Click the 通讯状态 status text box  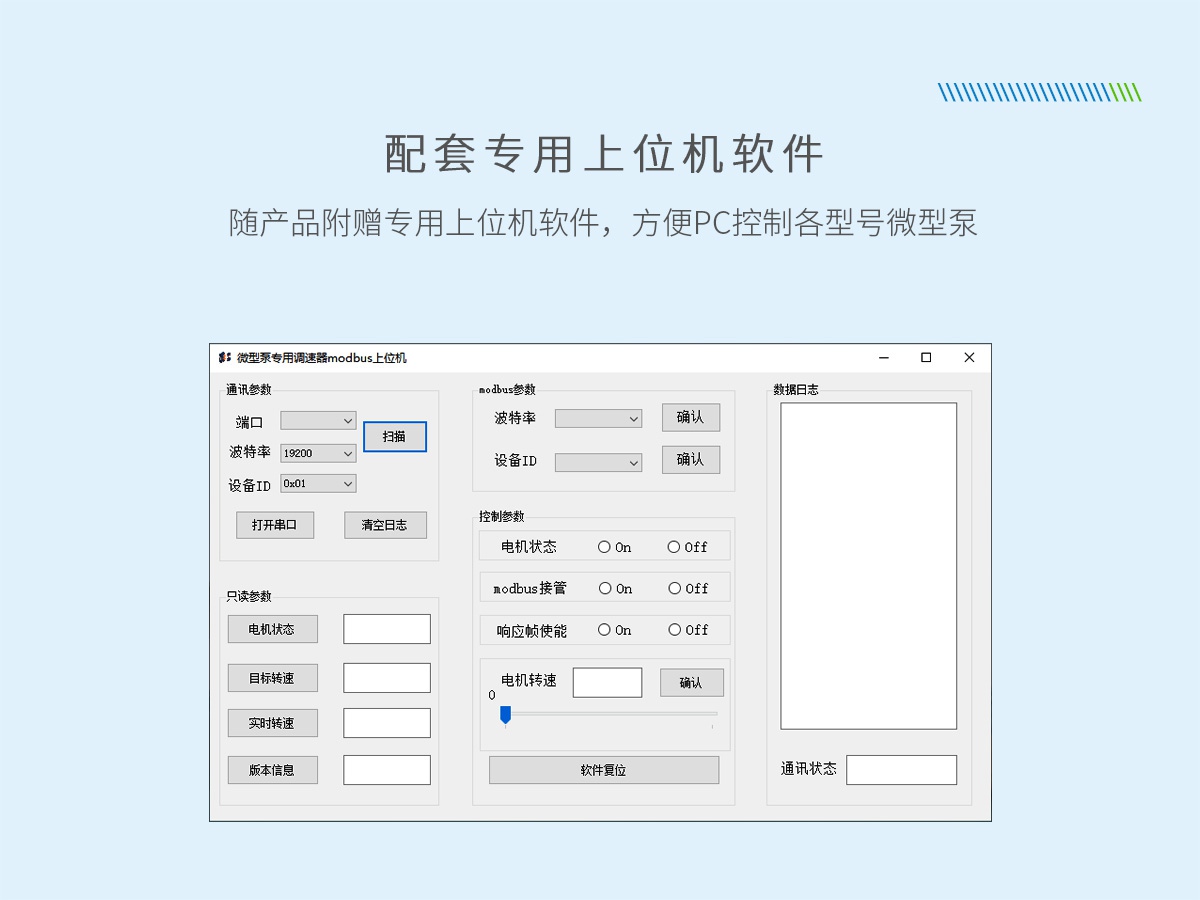901,770
